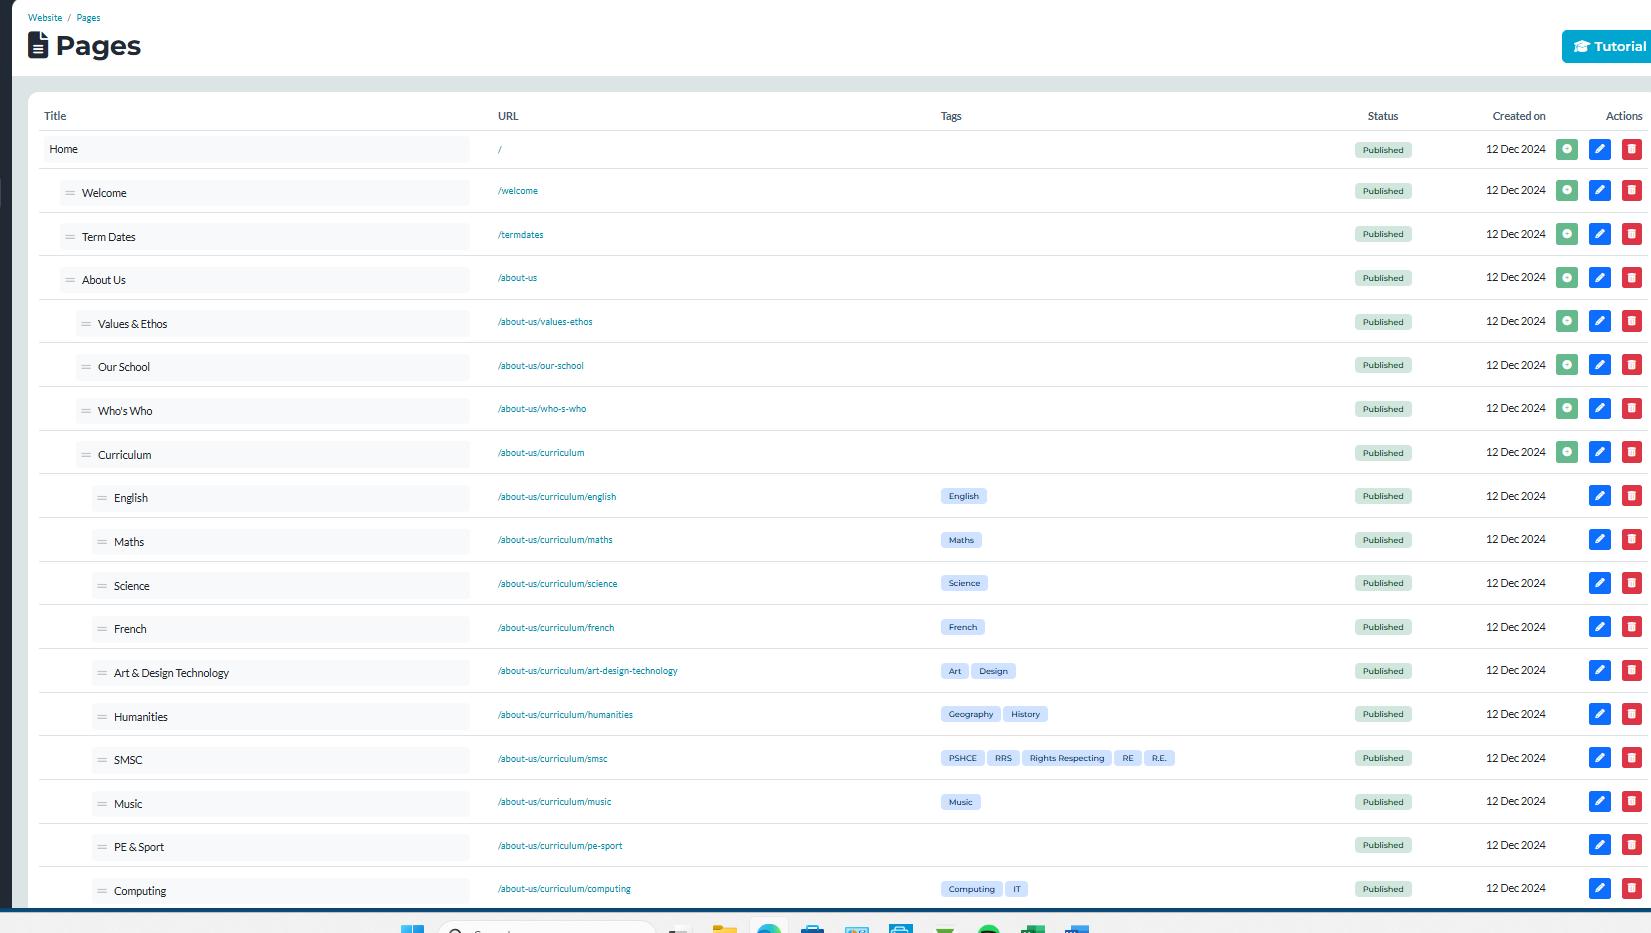Viewport: 1651px width, 933px height.
Task: Click the trash icon on the Computing row
Action: point(1632,888)
